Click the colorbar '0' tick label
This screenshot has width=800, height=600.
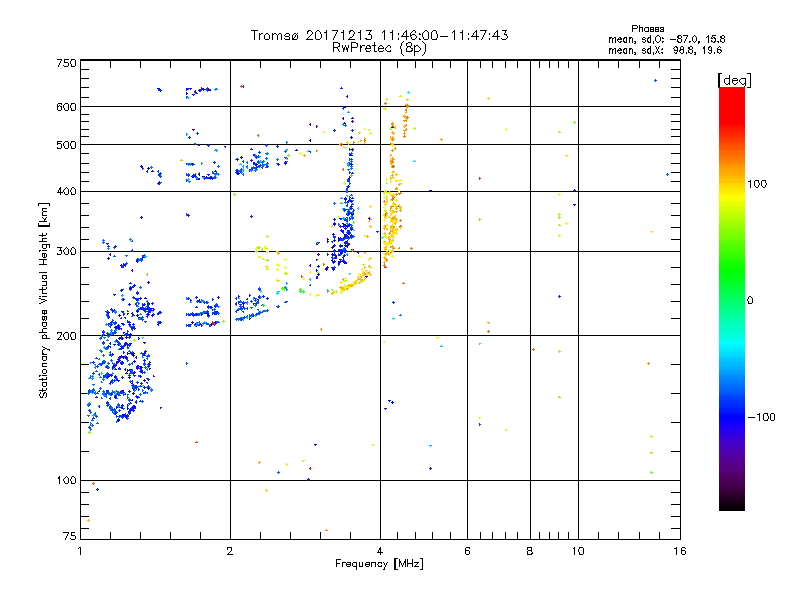point(750,301)
